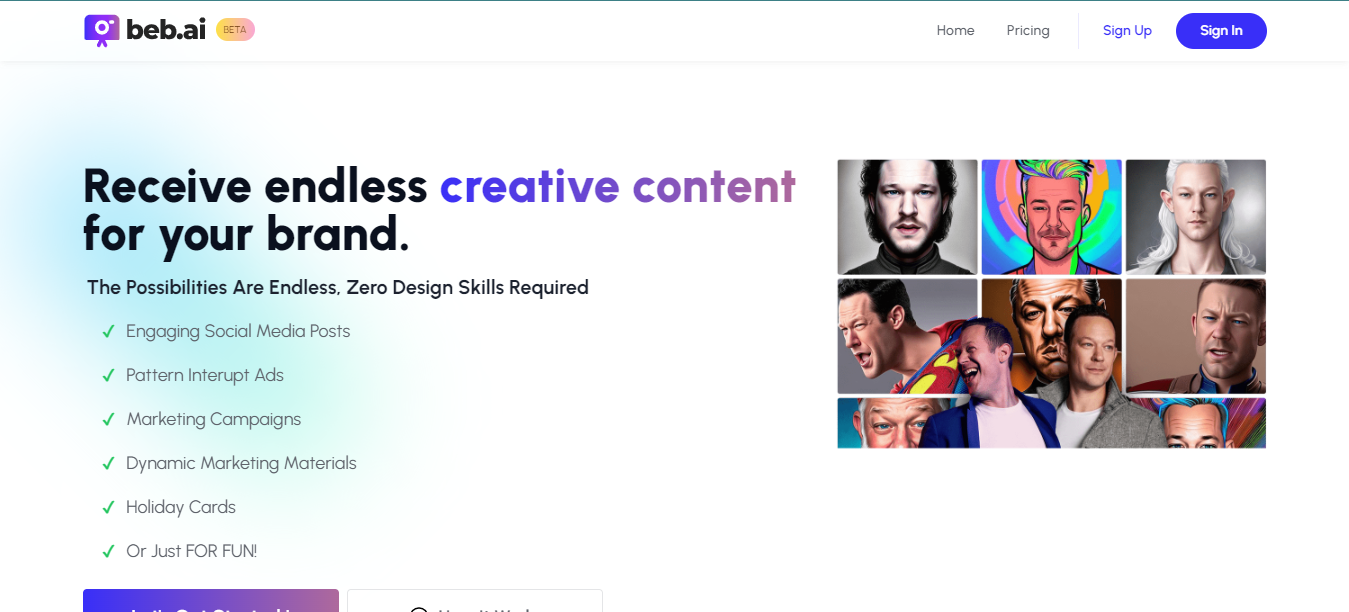The width and height of the screenshot is (1349, 612).
Task: Click checkmark beside Engaging Social Media Posts
Action: (108, 331)
